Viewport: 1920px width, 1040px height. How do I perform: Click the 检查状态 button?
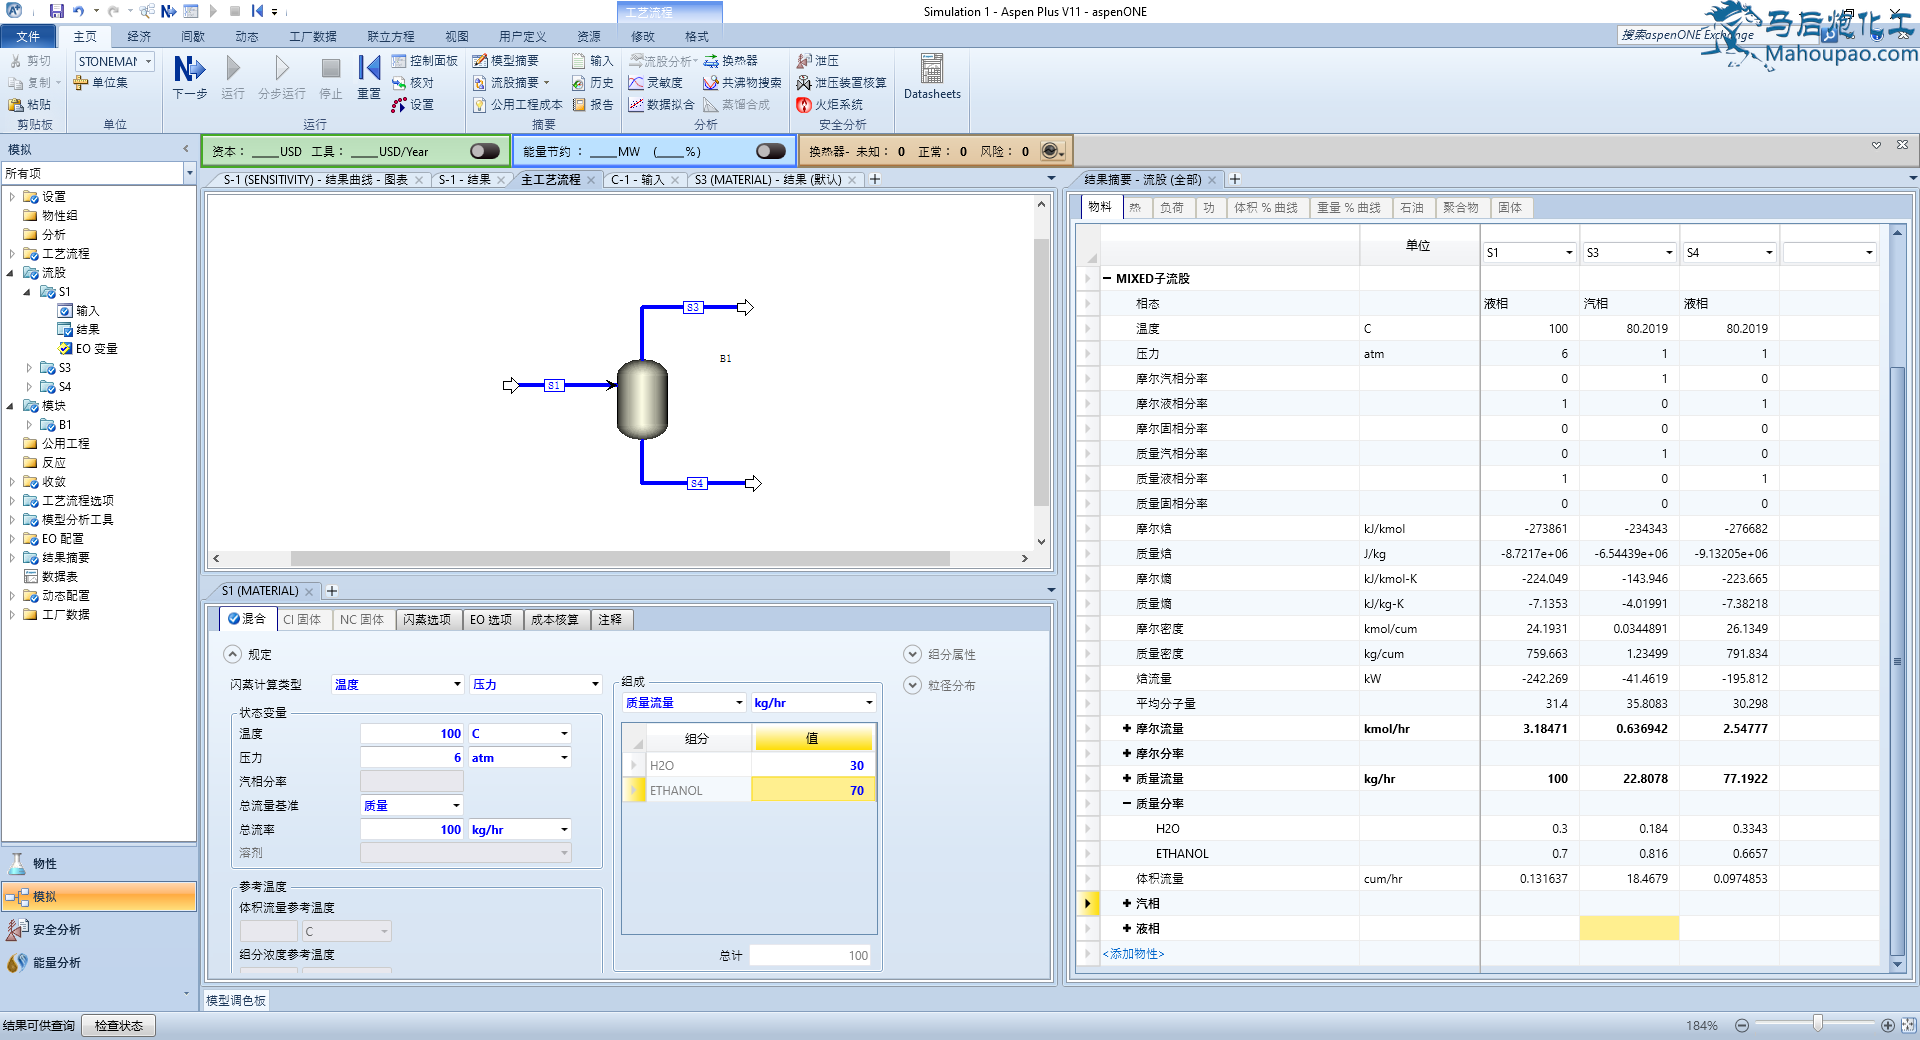tap(119, 1025)
